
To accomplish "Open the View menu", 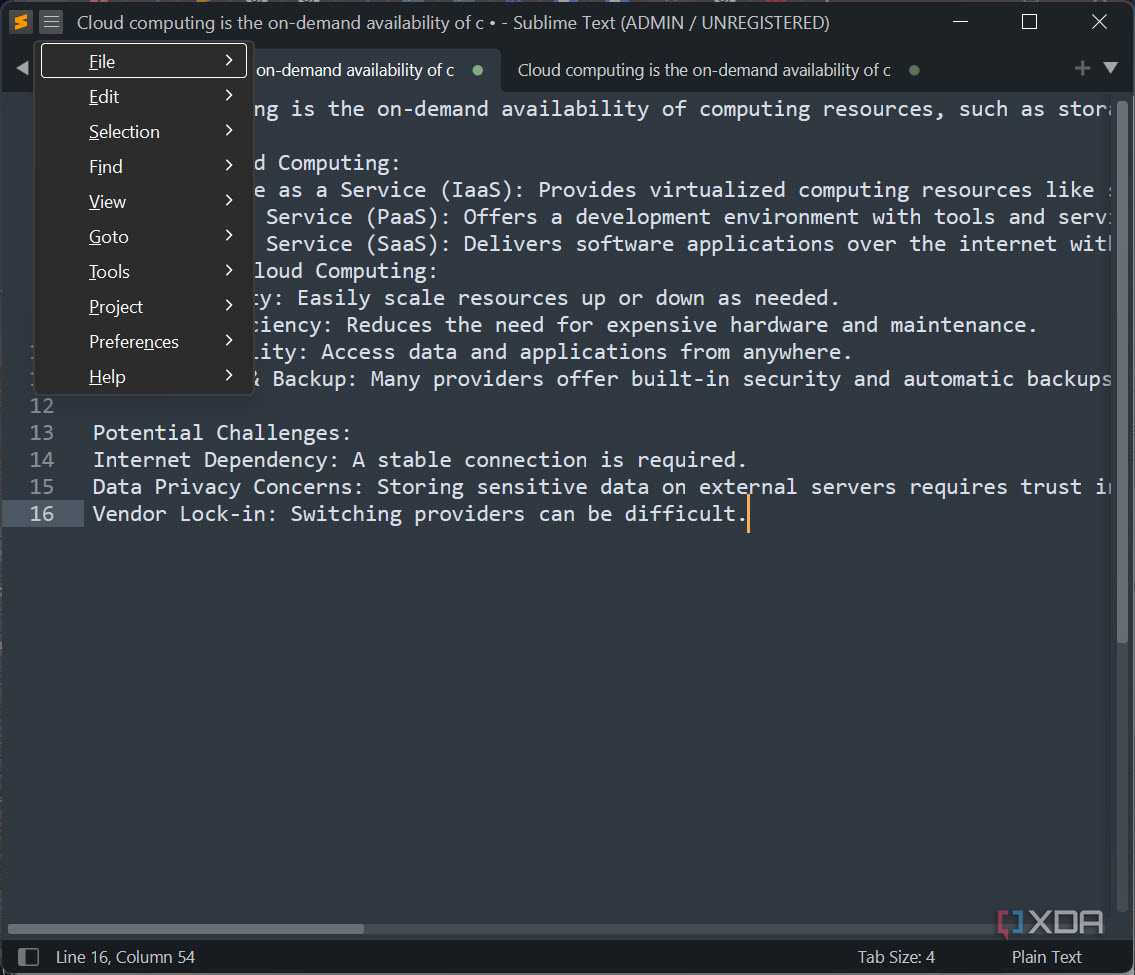I will click(143, 201).
